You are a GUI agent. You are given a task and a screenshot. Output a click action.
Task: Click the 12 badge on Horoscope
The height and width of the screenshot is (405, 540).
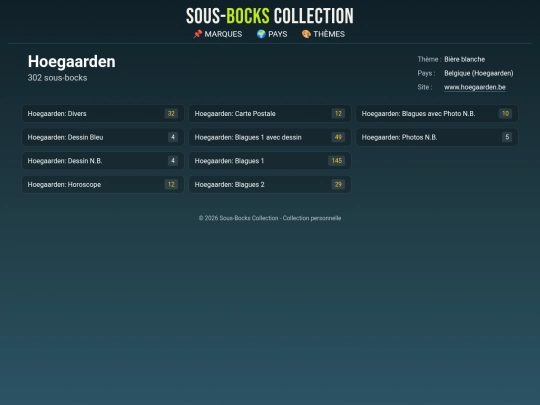tap(171, 184)
